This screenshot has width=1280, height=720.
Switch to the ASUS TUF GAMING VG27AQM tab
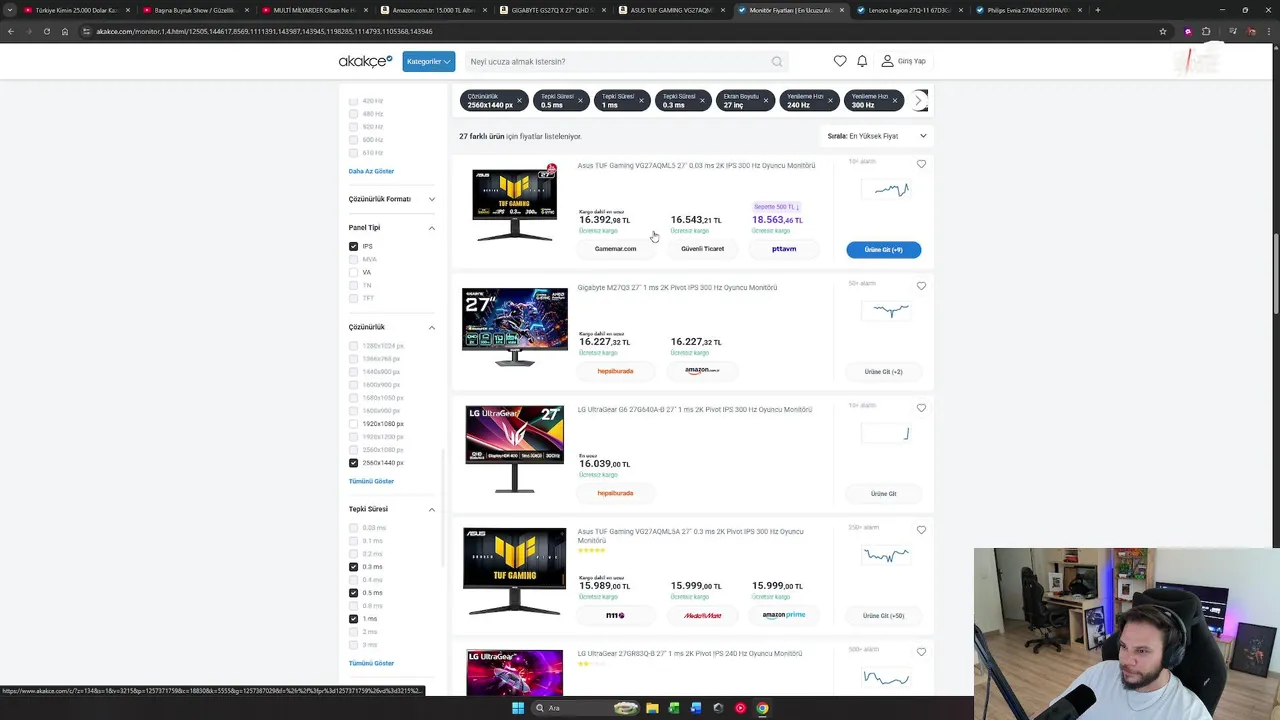click(x=671, y=10)
